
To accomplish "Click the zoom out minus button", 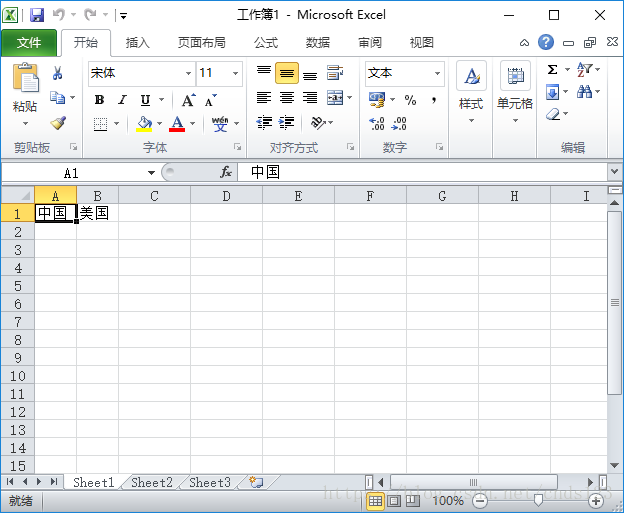I will (x=480, y=501).
